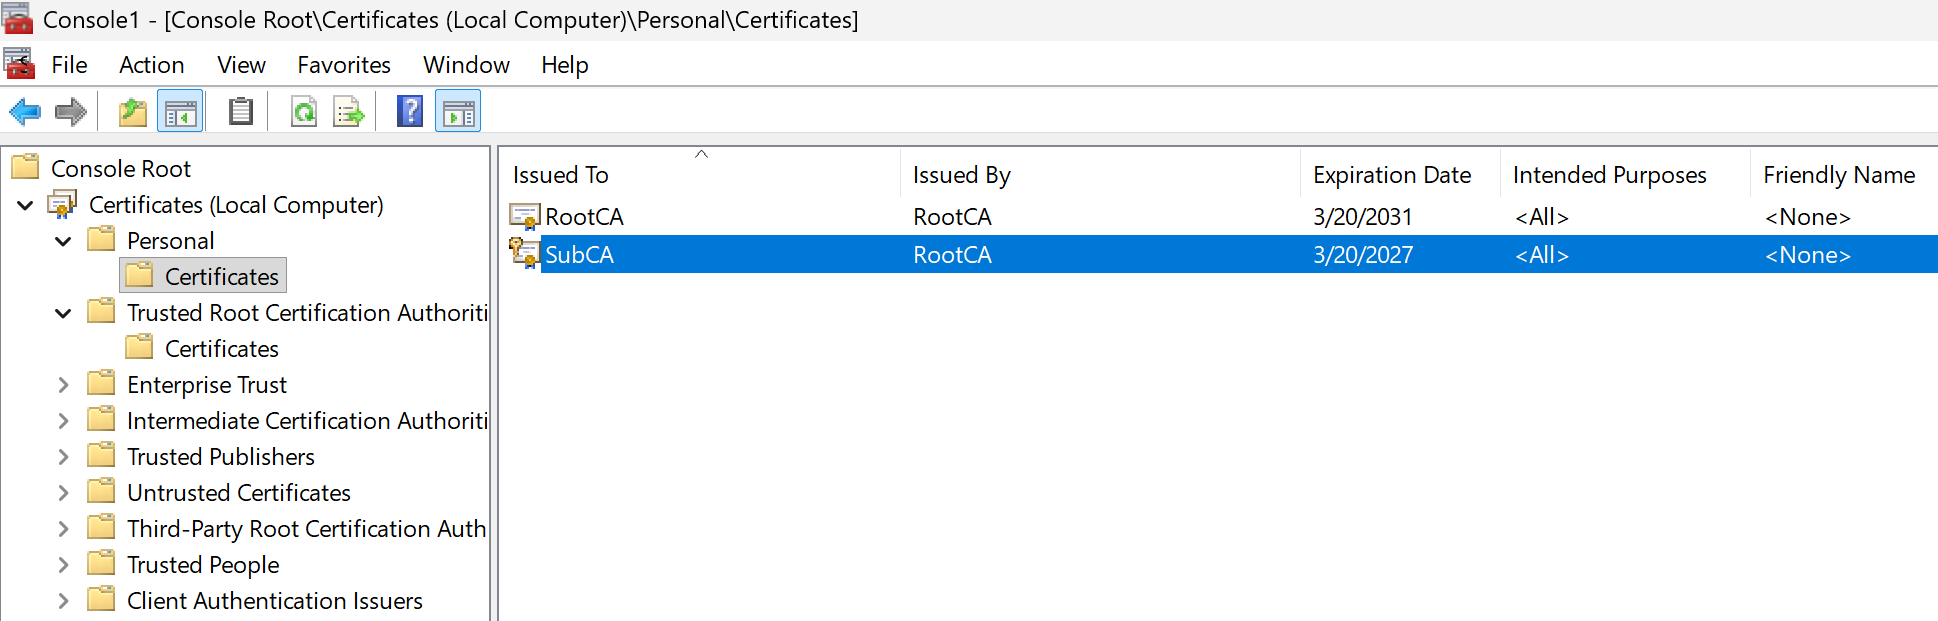Collapse the Certificates (Local Computer) node
Image resolution: width=1938 pixels, height=621 pixels.
click(25, 206)
